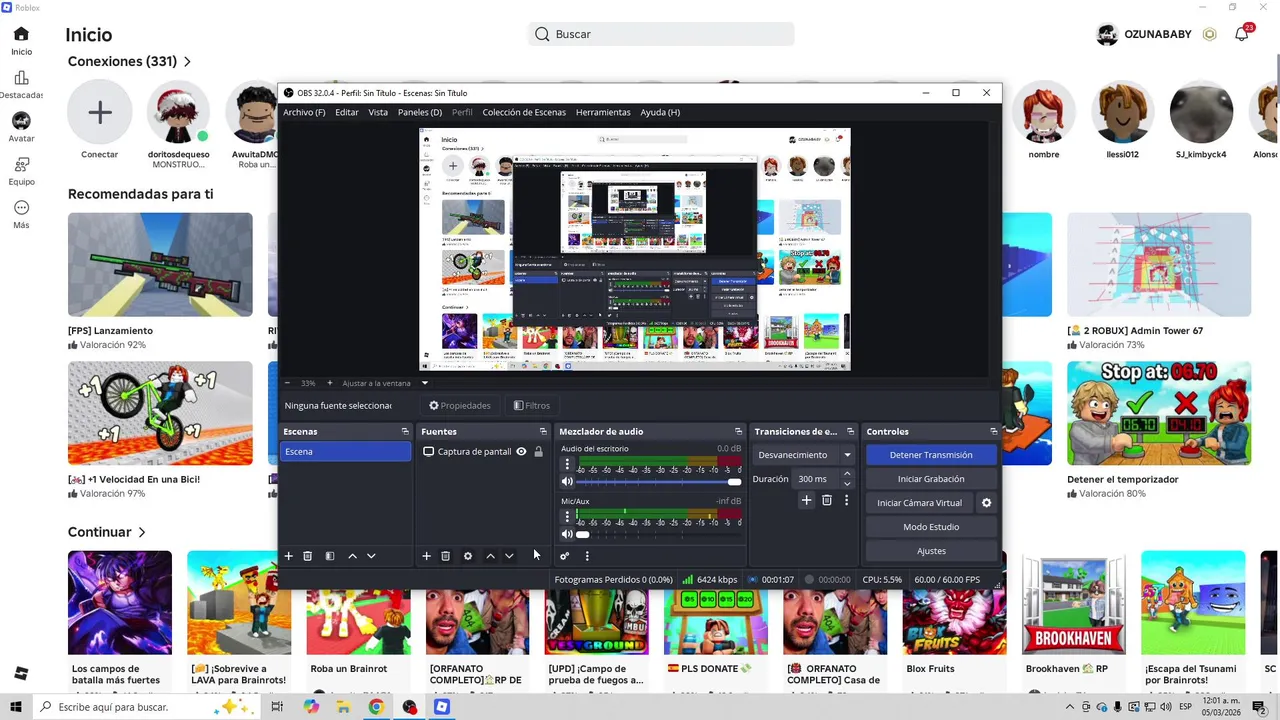1280x720 pixels.
Task: Toggle the lock on Captura de pantalla source
Action: pyautogui.click(x=538, y=452)
